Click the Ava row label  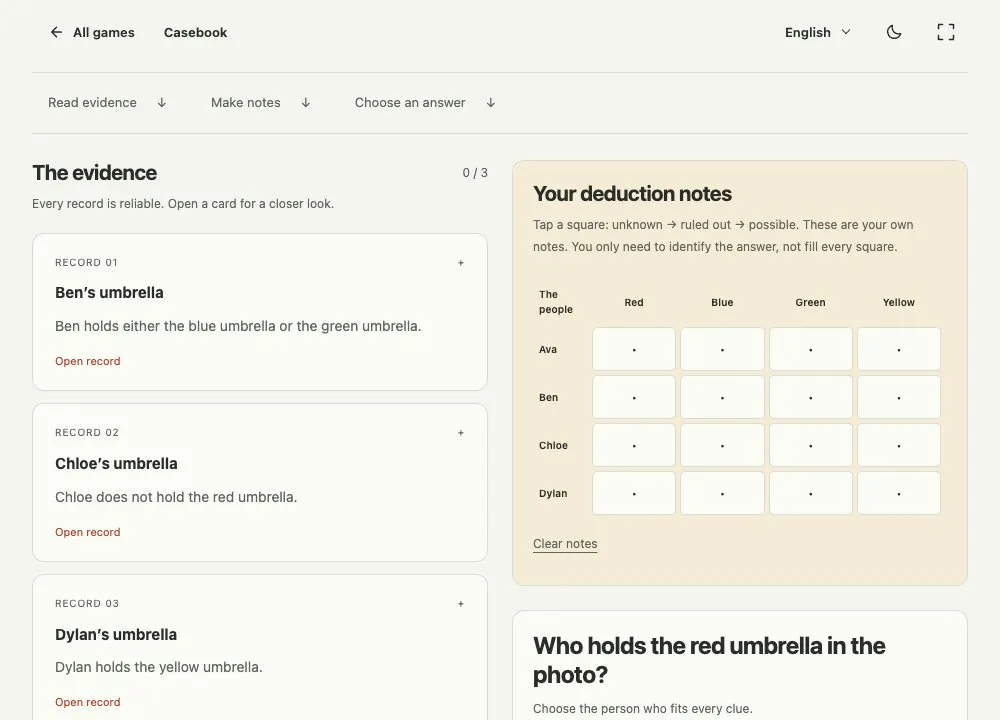coord(548,349)
